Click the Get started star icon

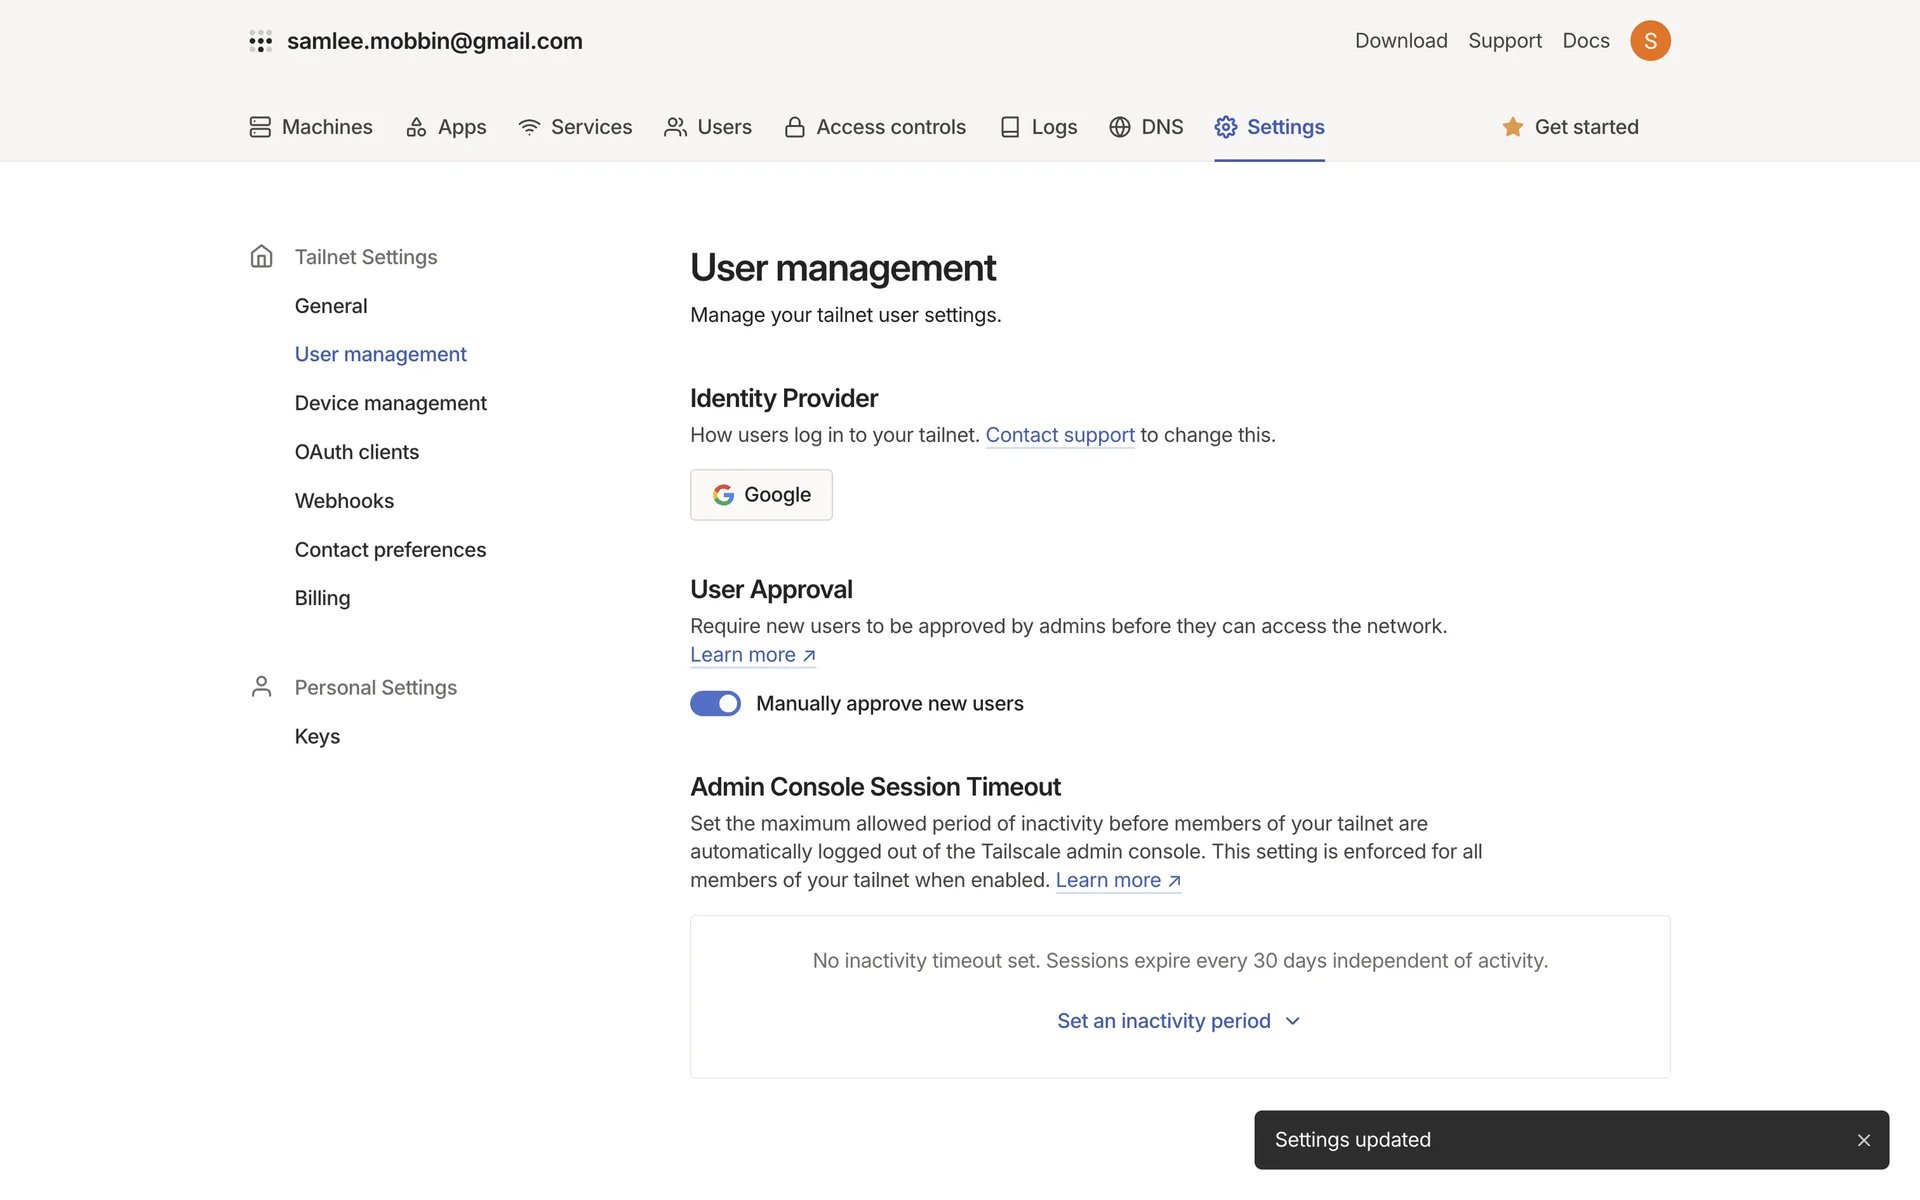tap(1512, 127)
